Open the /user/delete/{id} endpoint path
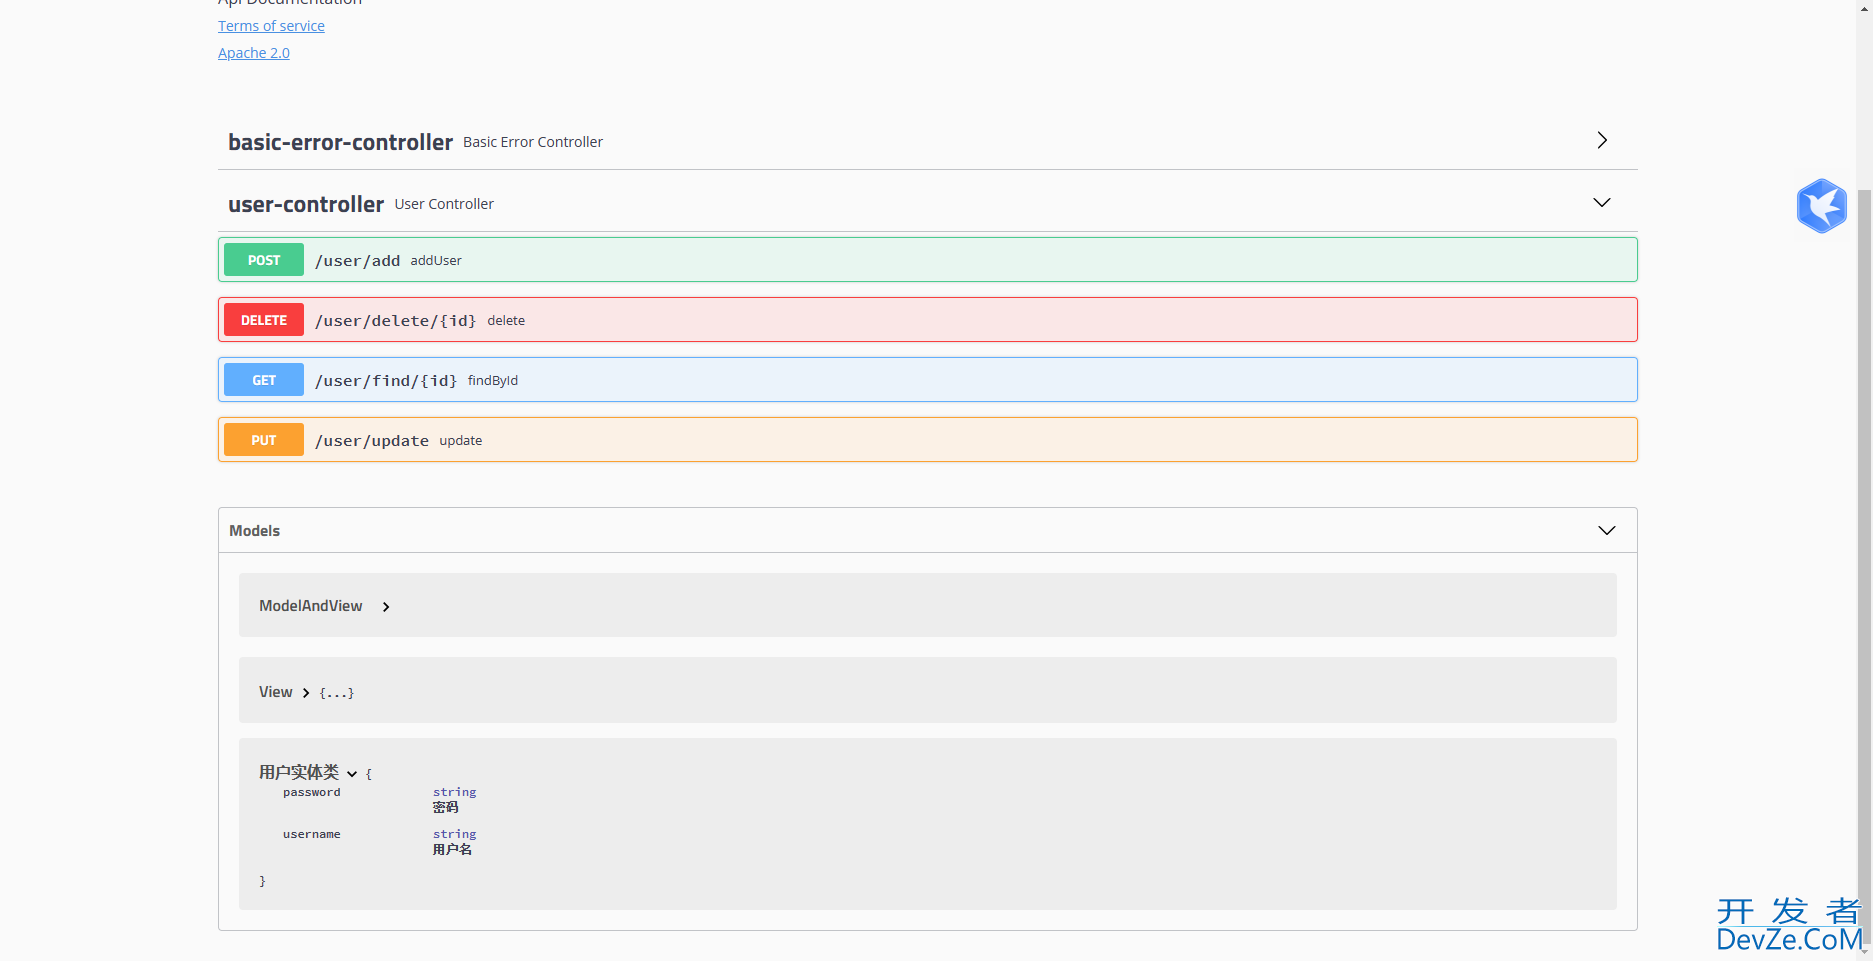Screen dimensions: 1873x961 395,321
